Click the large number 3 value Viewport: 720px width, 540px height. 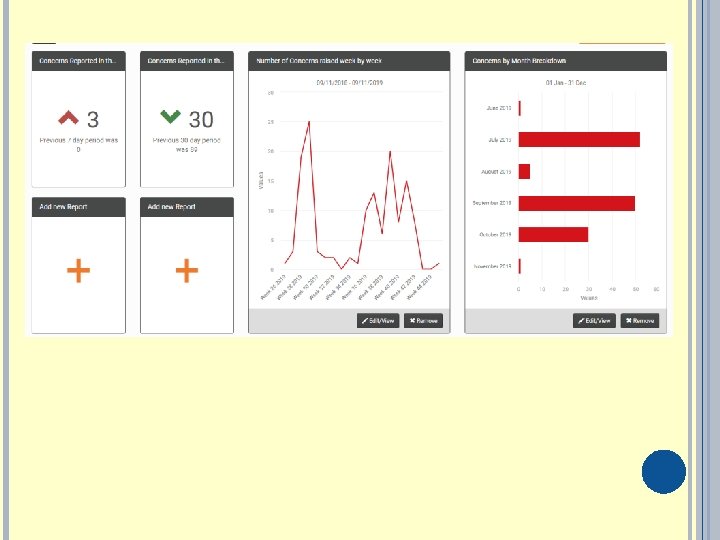pyautogui.click(x=93, y=120)
